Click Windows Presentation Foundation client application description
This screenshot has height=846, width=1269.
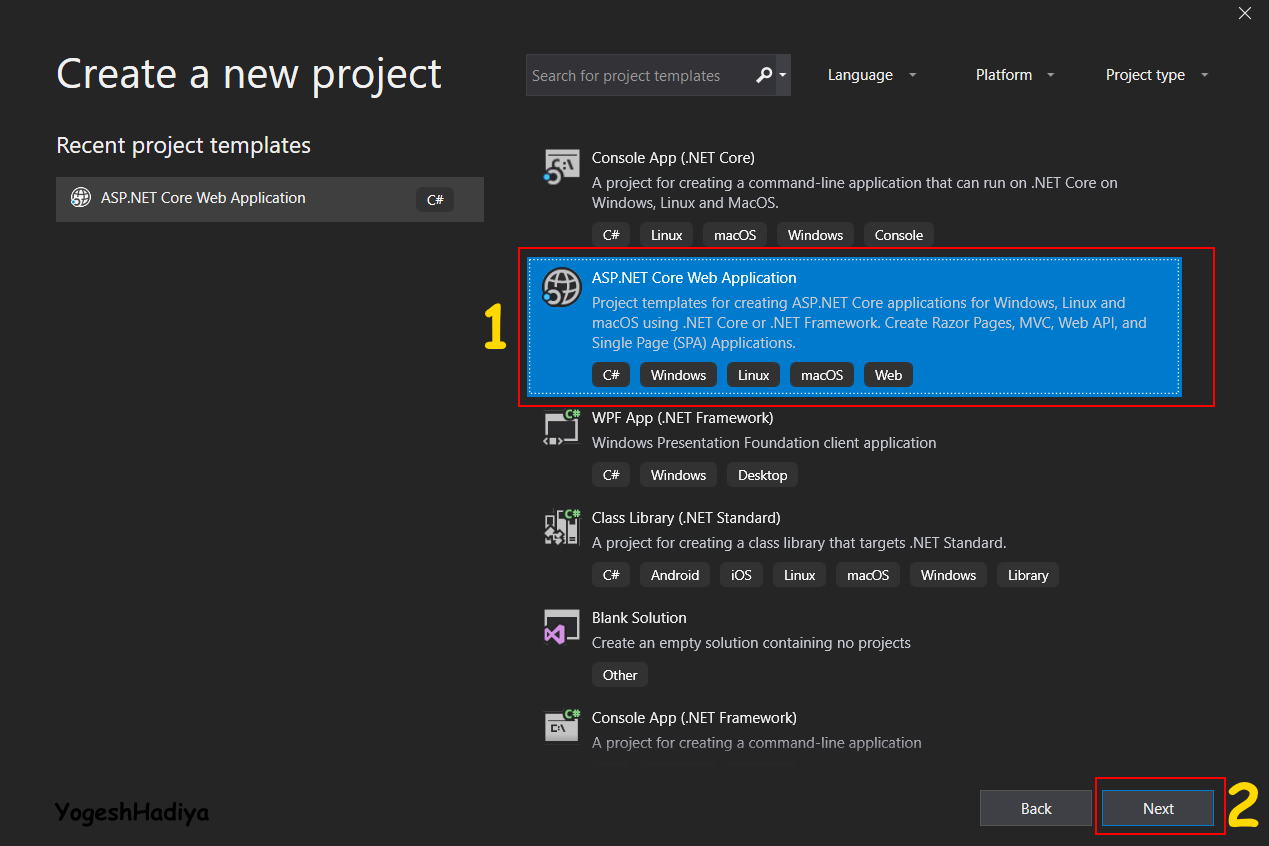tap(764, 443)
